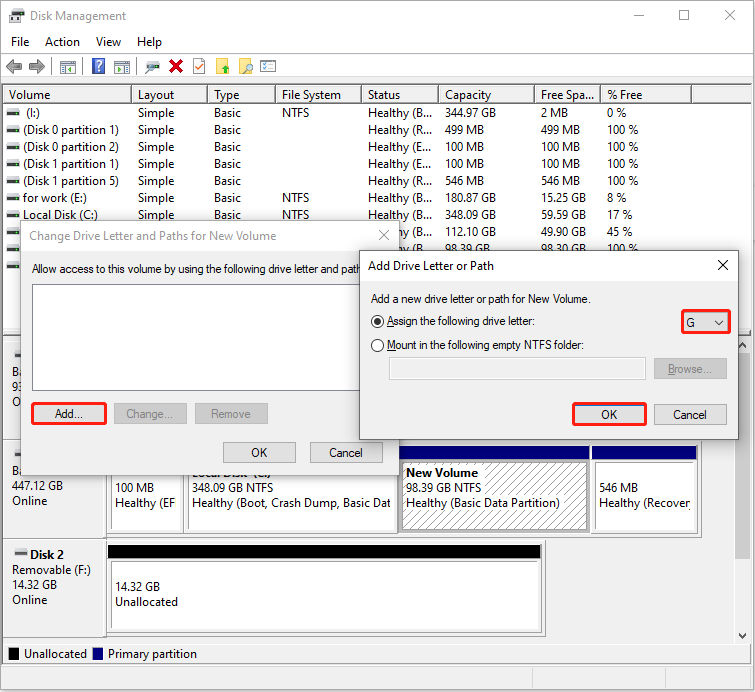Viewport: 755px width, 692px height.
Task: Click the Disk 2 drive icon in graphical view
Action: [x=21, y=552]
